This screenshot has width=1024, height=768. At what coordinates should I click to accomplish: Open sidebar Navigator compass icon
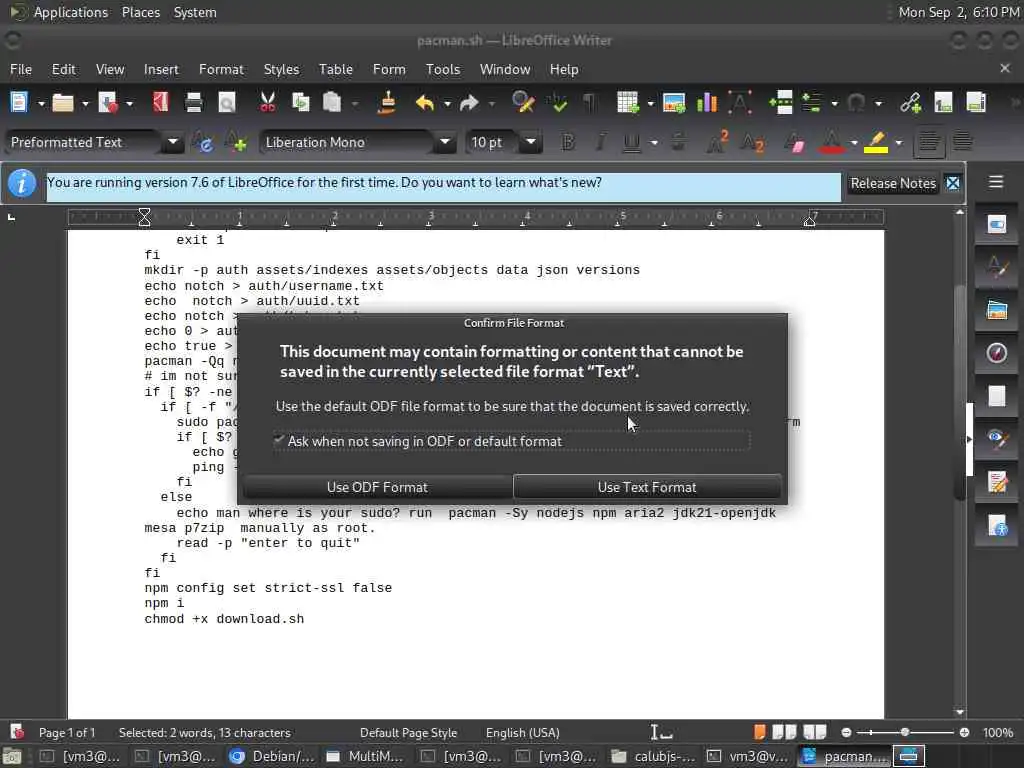click(x=997, y=353)
